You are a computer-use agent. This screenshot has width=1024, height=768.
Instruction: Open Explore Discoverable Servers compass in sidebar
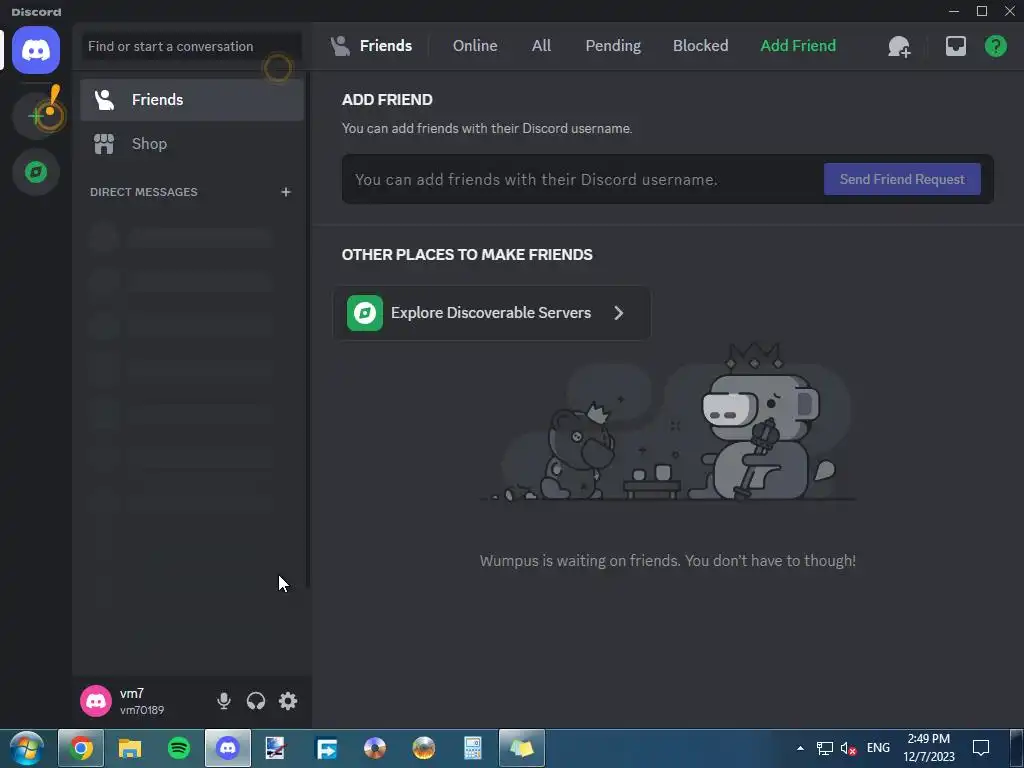pyautogui.click(x=36, y=172)
